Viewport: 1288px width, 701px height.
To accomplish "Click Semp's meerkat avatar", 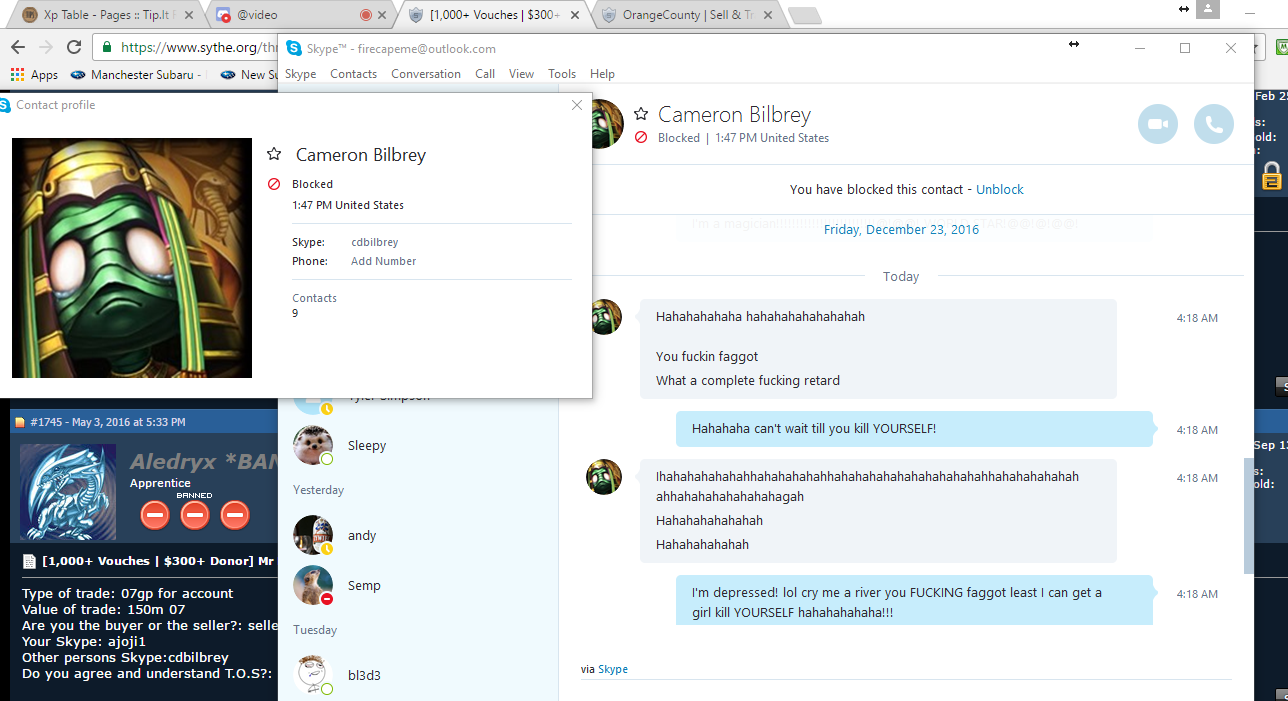I will point(313,585).
